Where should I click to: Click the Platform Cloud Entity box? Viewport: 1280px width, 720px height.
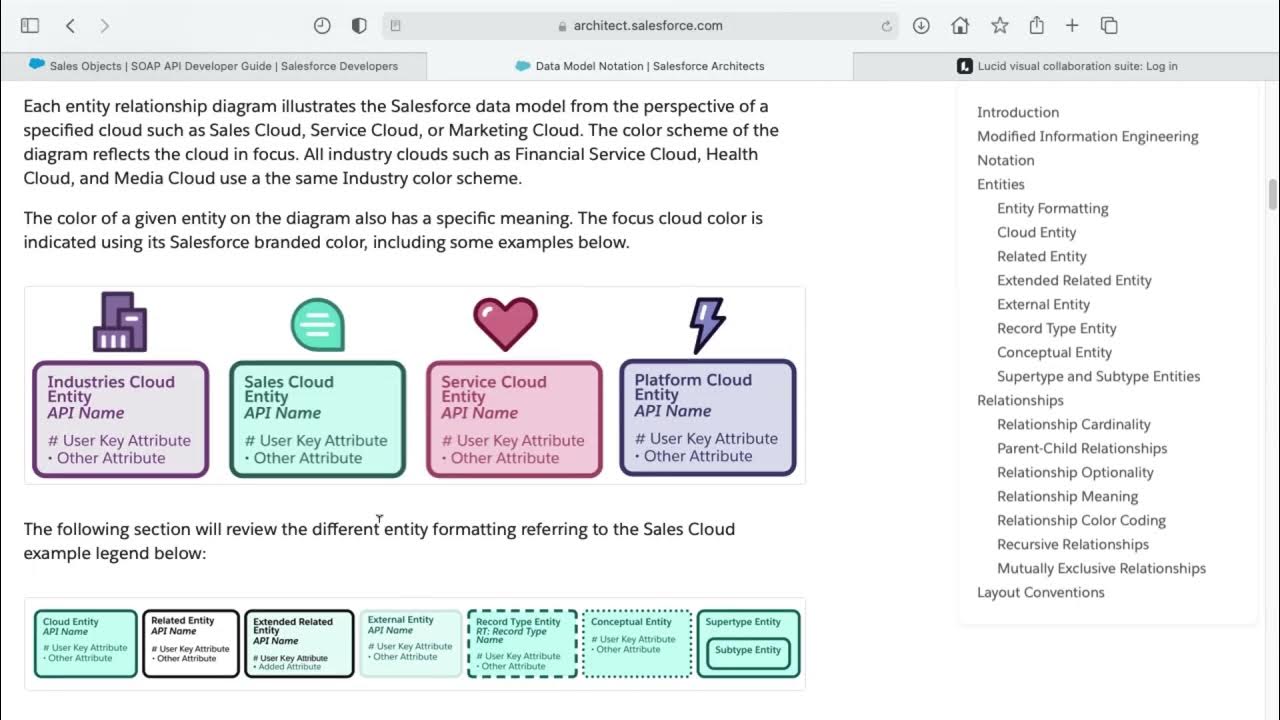(x=707, y=417)
